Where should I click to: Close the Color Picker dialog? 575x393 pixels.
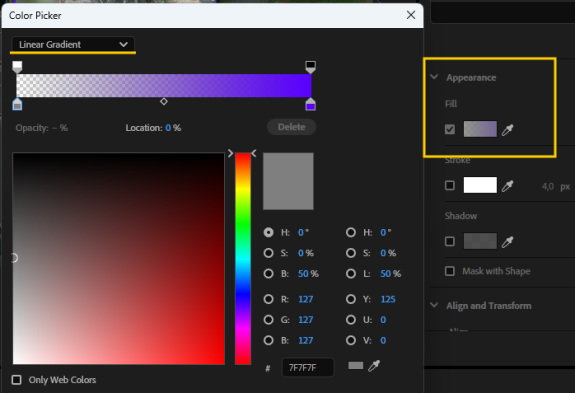click(x=411, y=15)
